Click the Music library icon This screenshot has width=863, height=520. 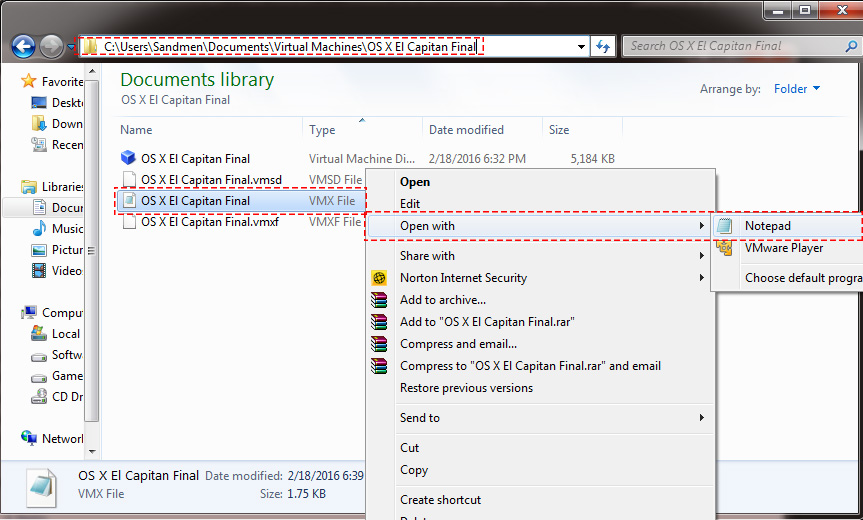point(39,228)
